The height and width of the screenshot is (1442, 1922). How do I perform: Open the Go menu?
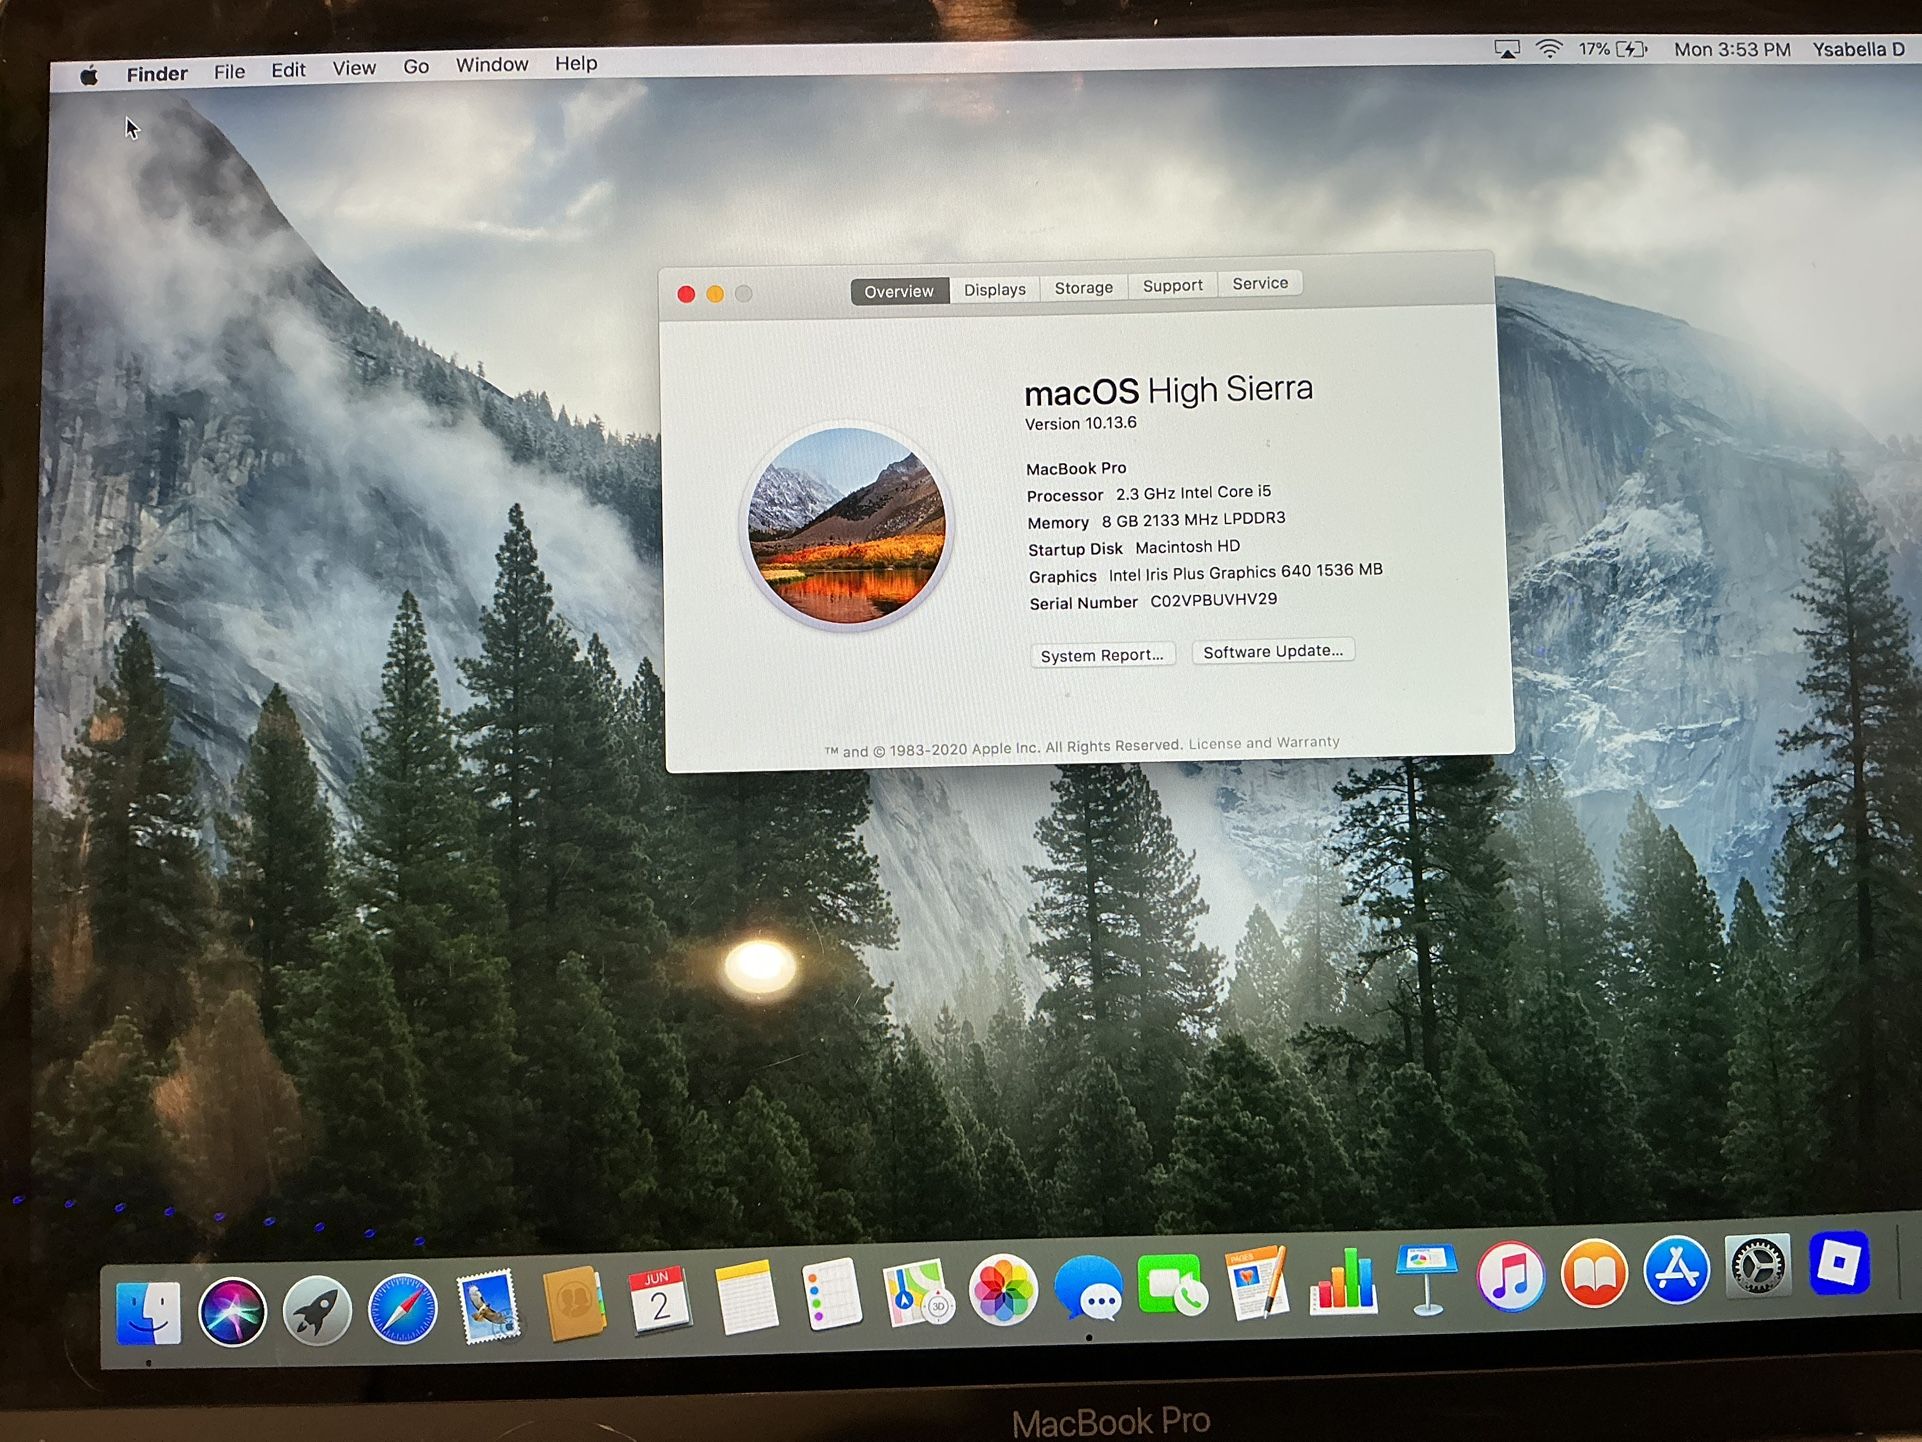[x=415, y=65]
